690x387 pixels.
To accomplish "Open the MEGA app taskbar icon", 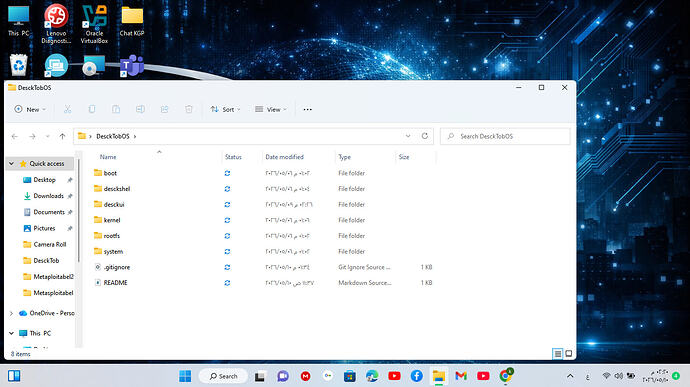I will point(305,376).
